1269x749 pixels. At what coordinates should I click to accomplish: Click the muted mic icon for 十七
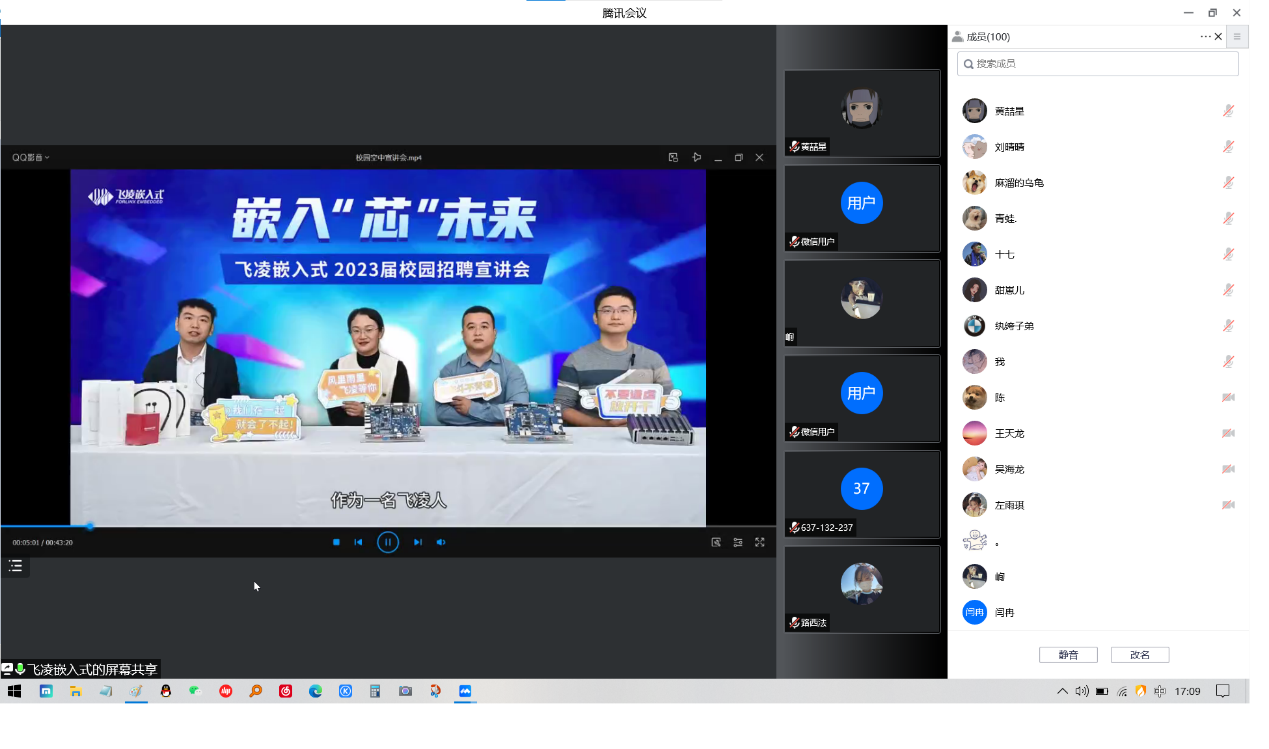point(1228,254)
